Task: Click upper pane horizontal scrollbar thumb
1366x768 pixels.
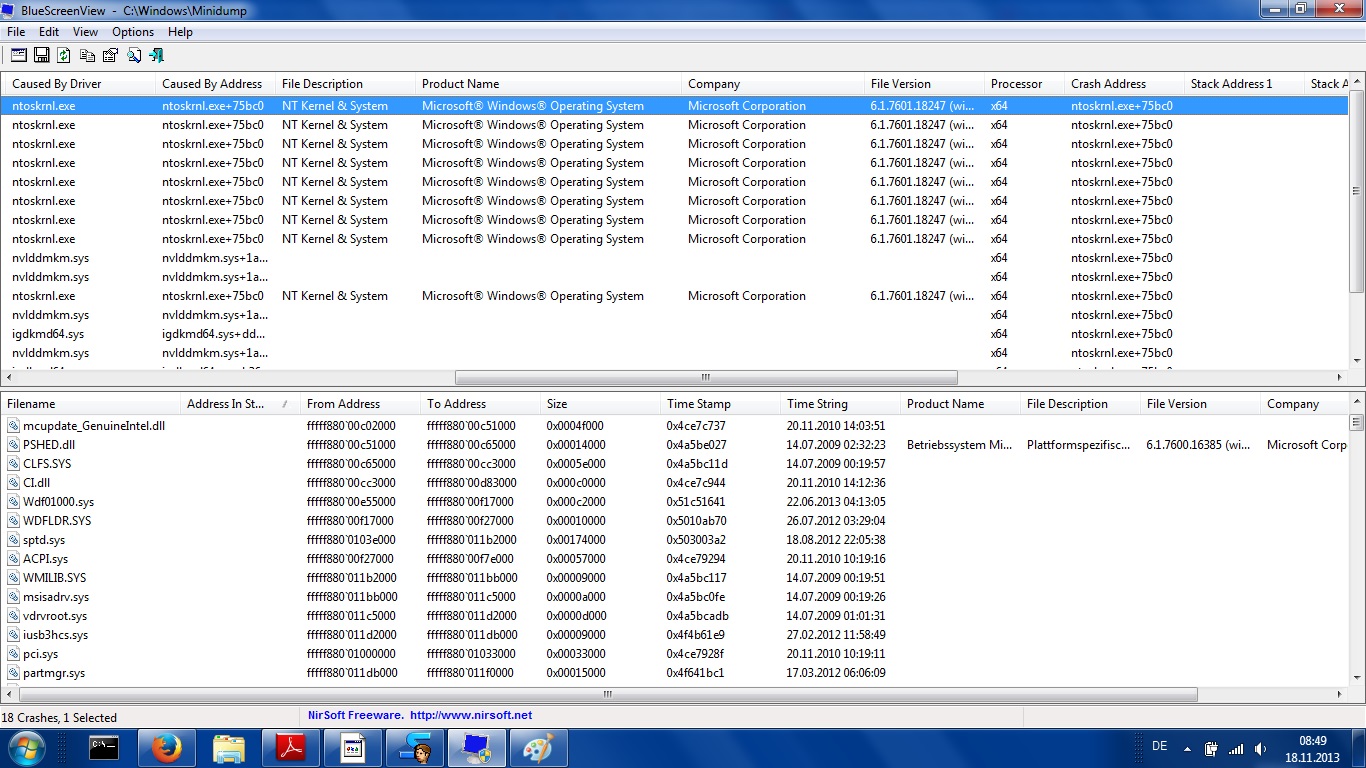Action: pyautogui.click(x=706, y=378)
